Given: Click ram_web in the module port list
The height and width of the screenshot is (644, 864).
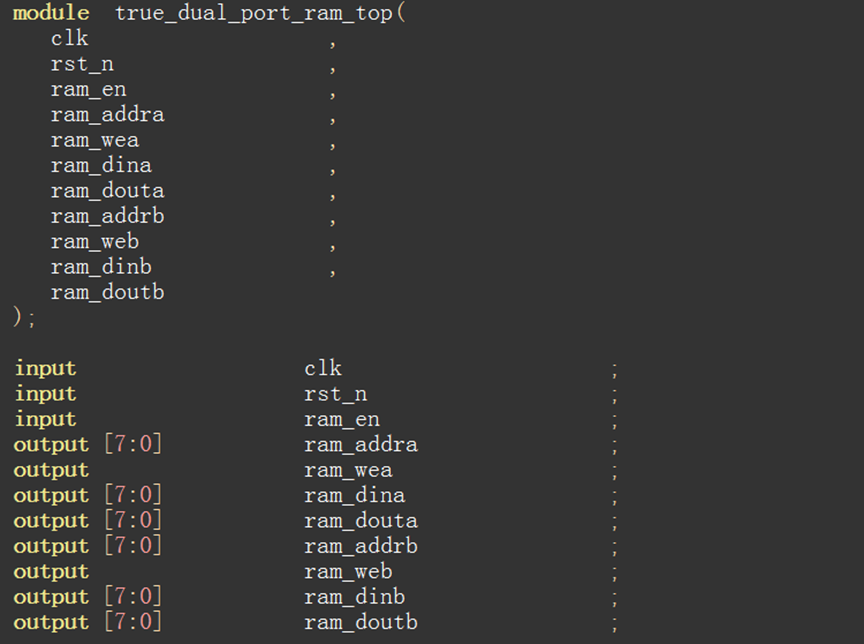Looking at the screenshot, I should pos(94,242).
